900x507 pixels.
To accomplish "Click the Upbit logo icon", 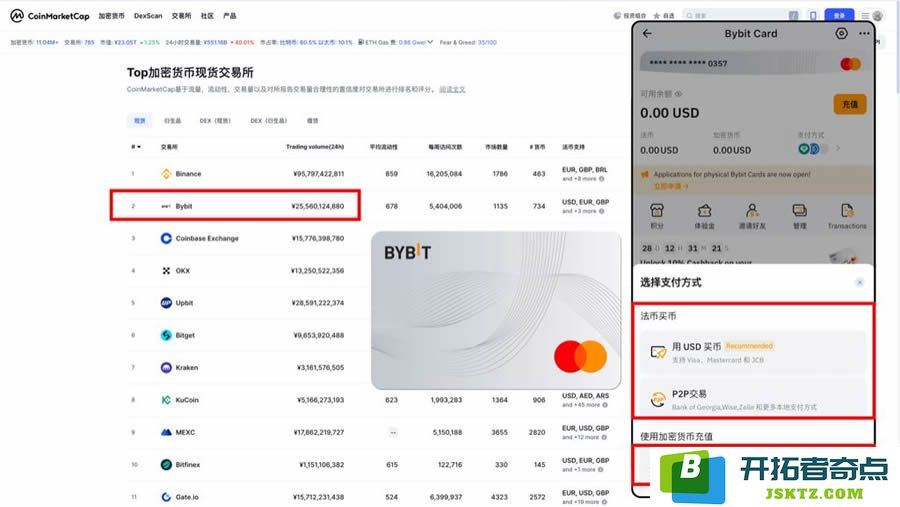I will [x=166, y=303].
